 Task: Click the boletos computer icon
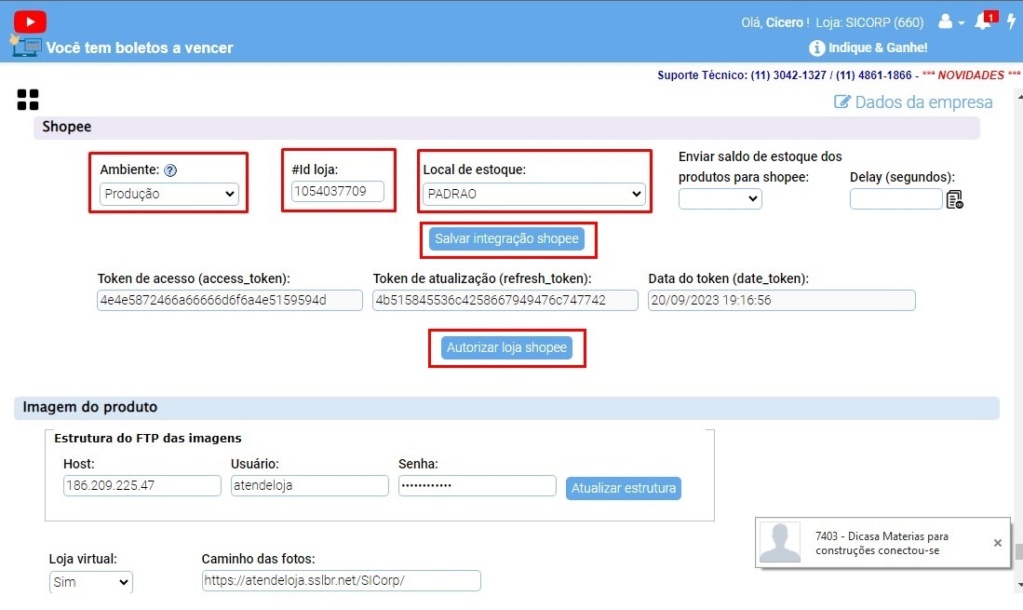(26, 47)
